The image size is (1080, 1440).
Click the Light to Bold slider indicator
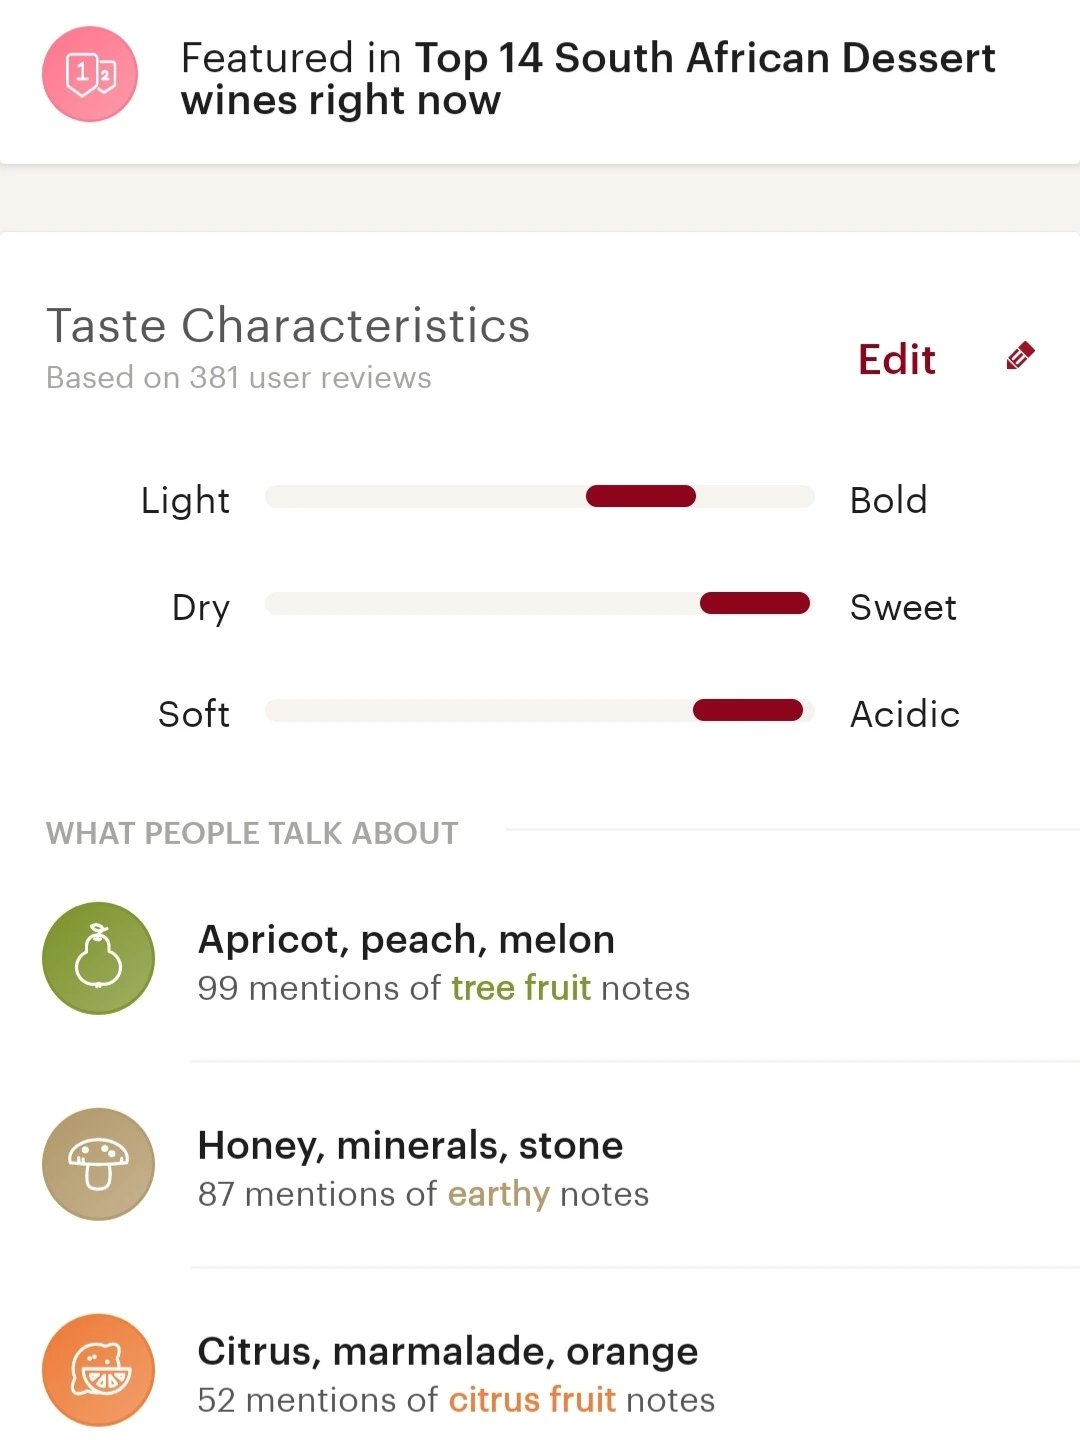pos(641,497)
